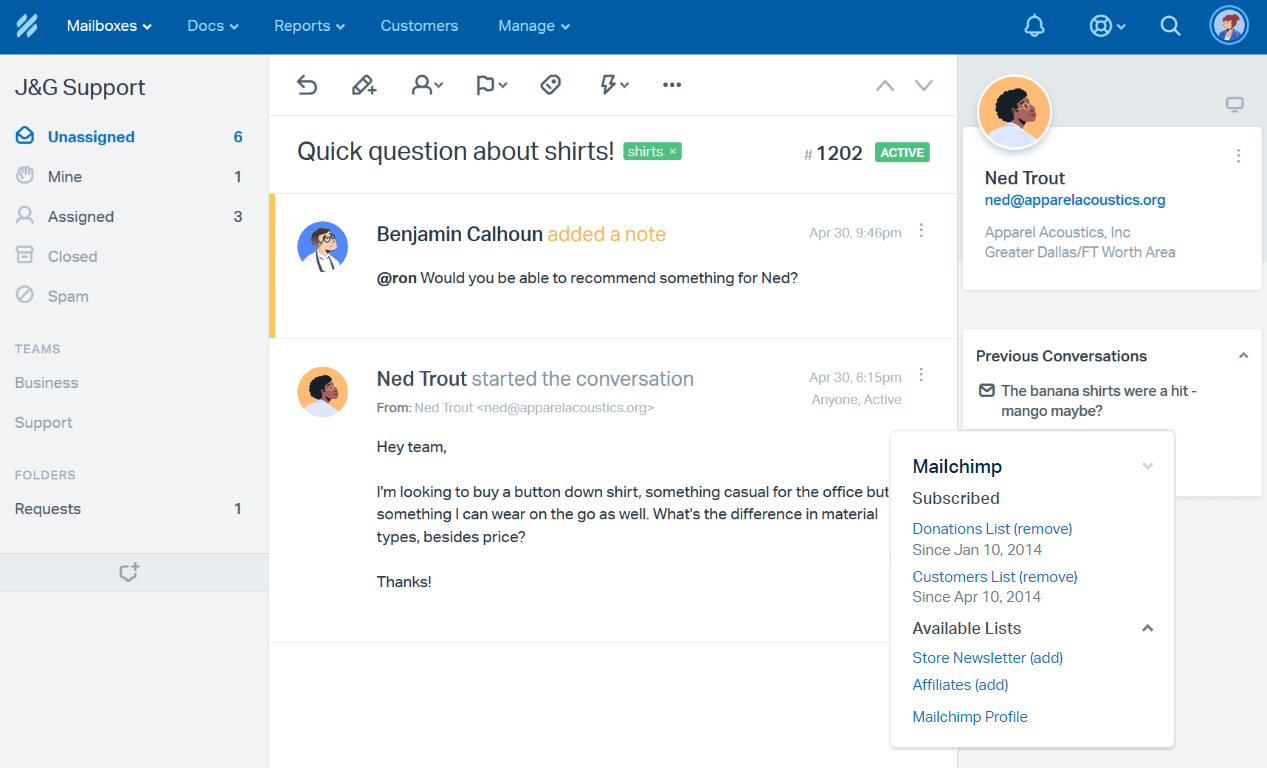
Task: Open the assign user dropdown
Action: [427, 86]
